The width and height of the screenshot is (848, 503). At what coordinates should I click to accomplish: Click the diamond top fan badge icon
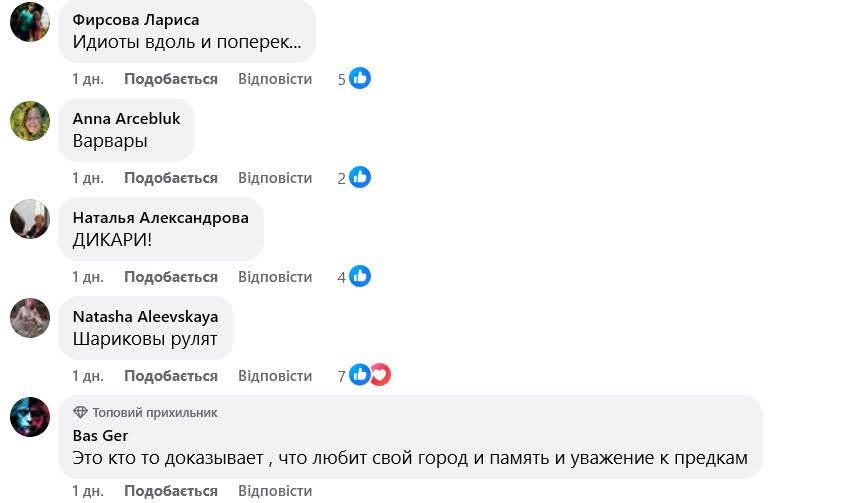81,412
